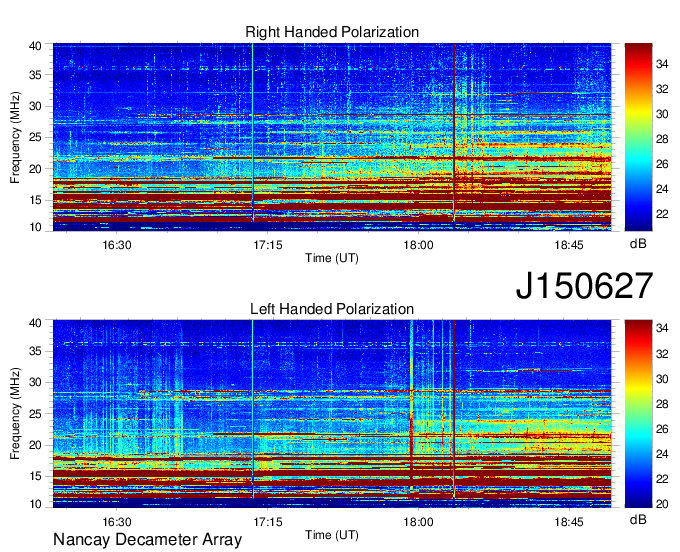Click Frequency (MHz) axis label of Right Handed plot

pos(15,137)
